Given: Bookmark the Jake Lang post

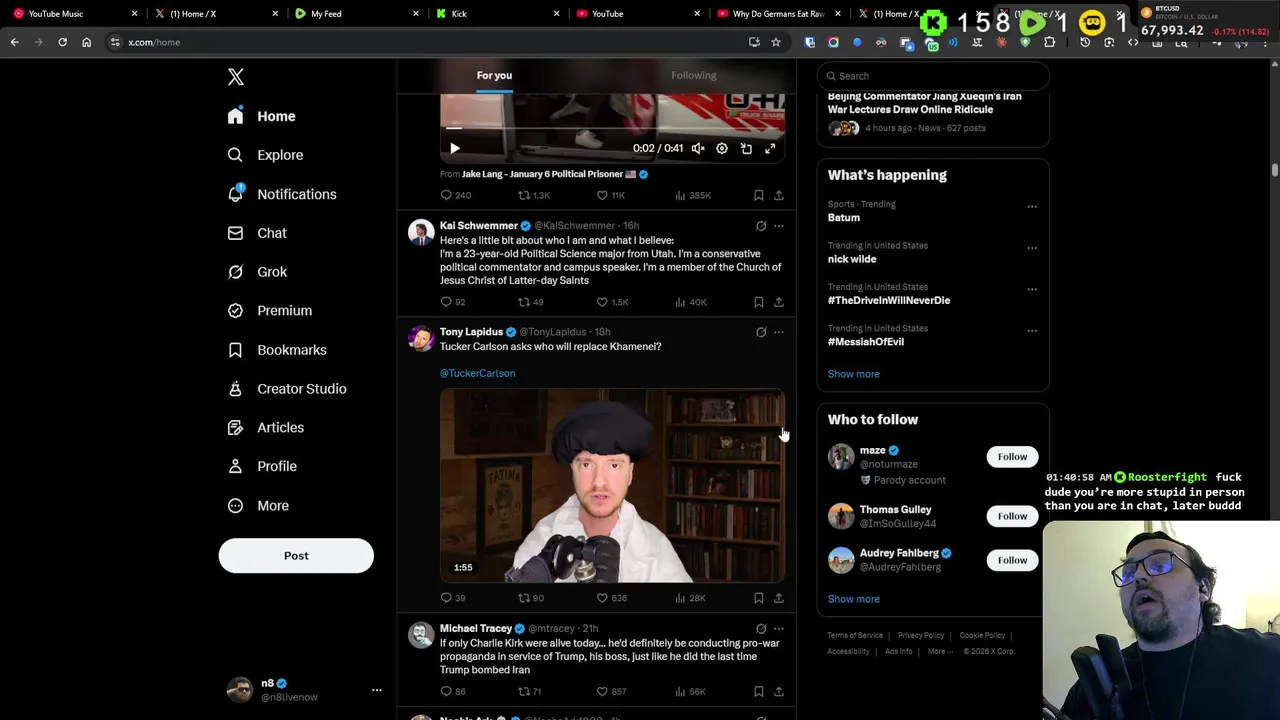Looking at the screenshot, I should pos(759,195).
